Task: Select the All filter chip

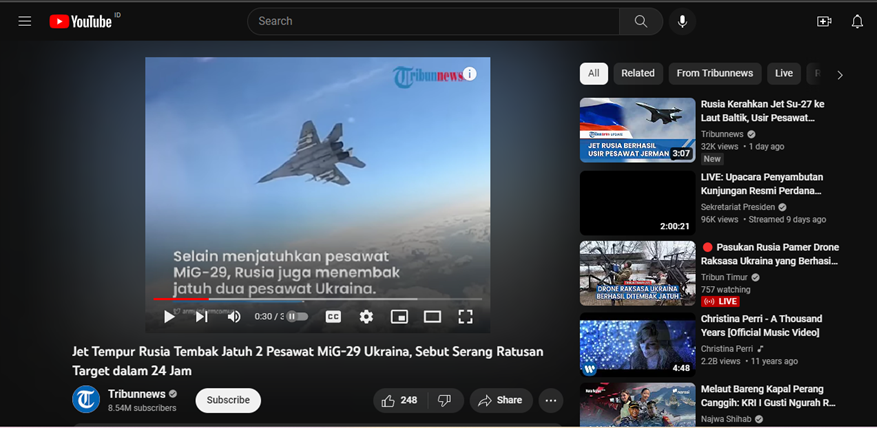Action: 593,73
